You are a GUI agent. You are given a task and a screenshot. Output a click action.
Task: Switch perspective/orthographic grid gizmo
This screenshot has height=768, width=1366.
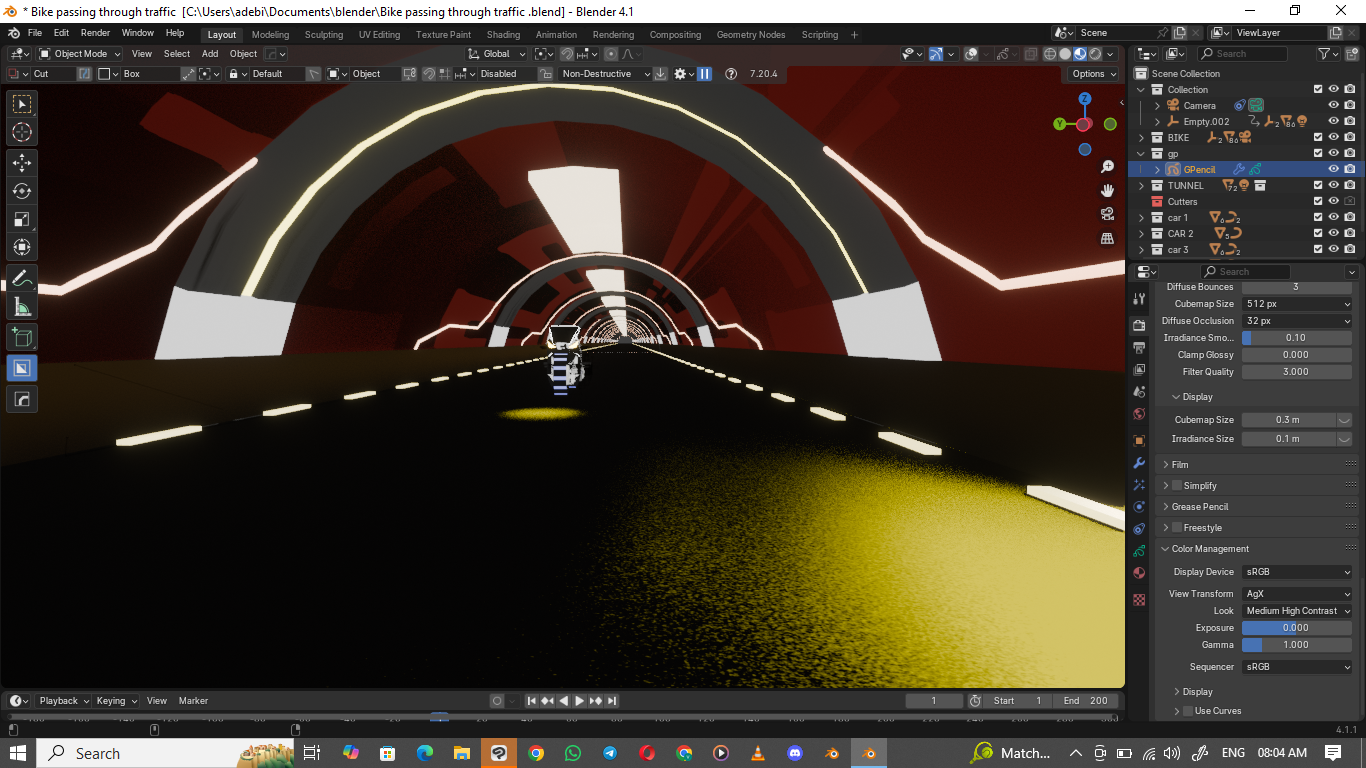point(1108,238)
